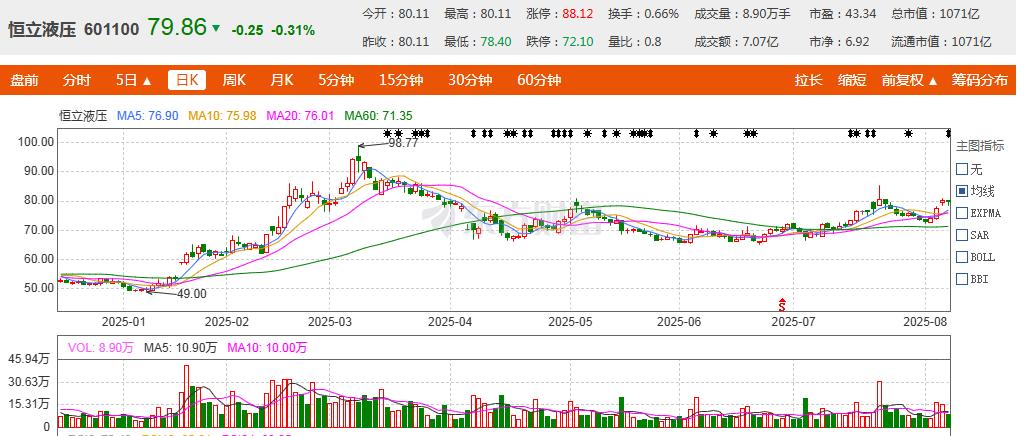The image size is (1026, 436).
Task: Click the 2025-07 date axis label
Action: point(794,322)
